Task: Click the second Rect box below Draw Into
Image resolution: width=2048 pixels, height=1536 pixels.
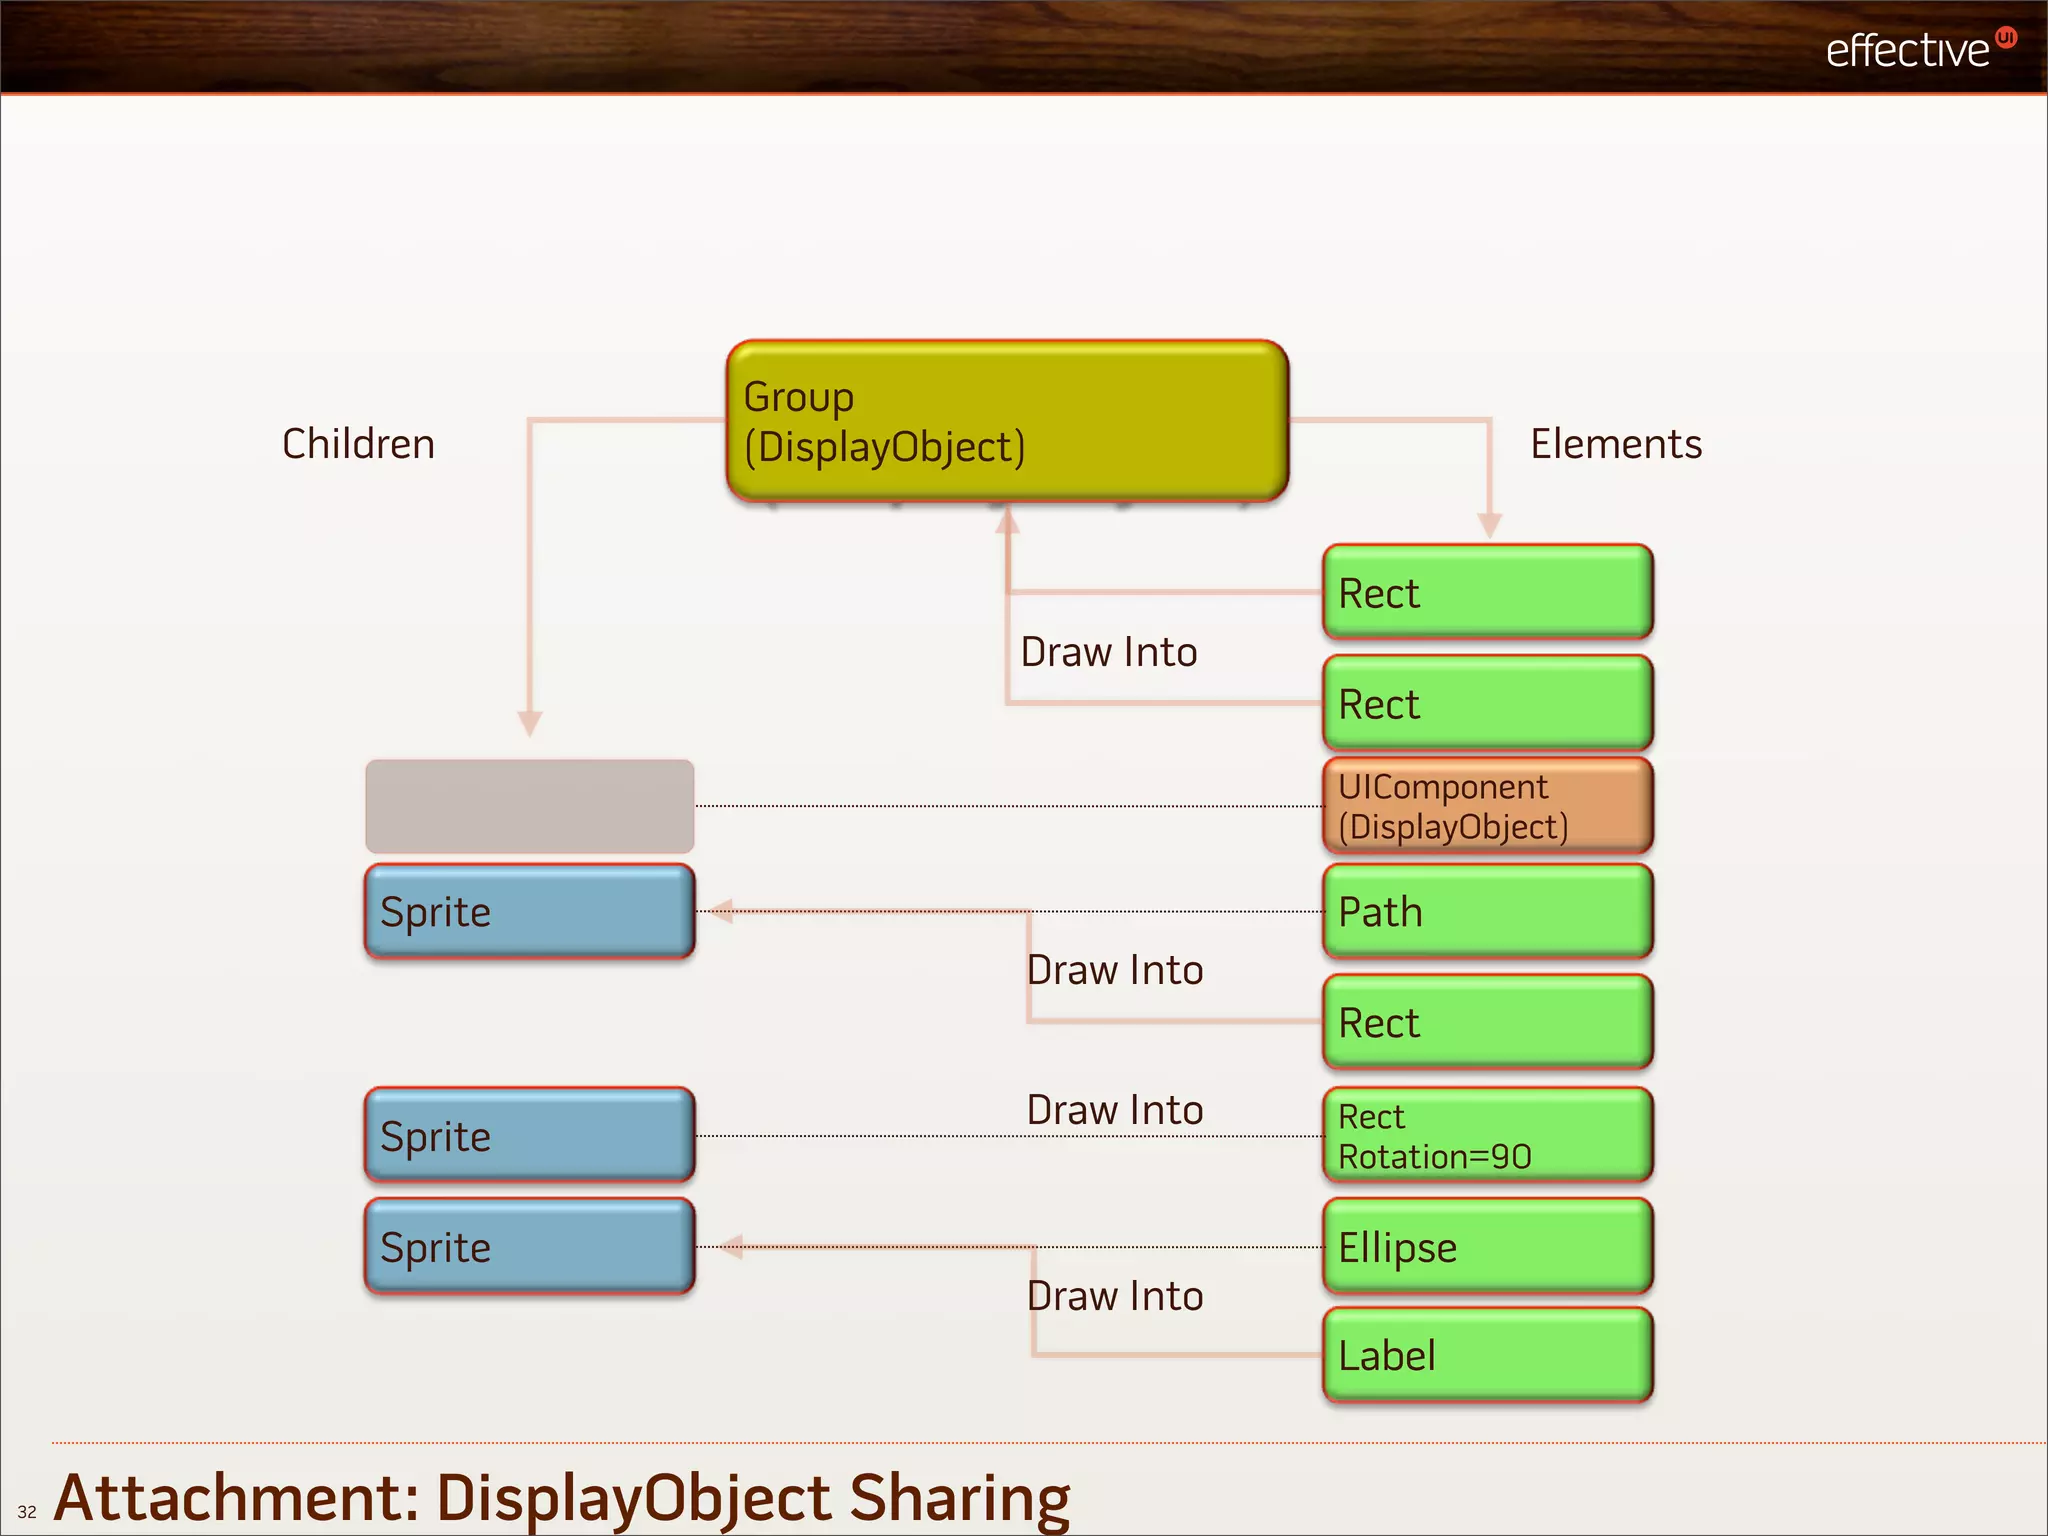Action: tap(1487, 704)
